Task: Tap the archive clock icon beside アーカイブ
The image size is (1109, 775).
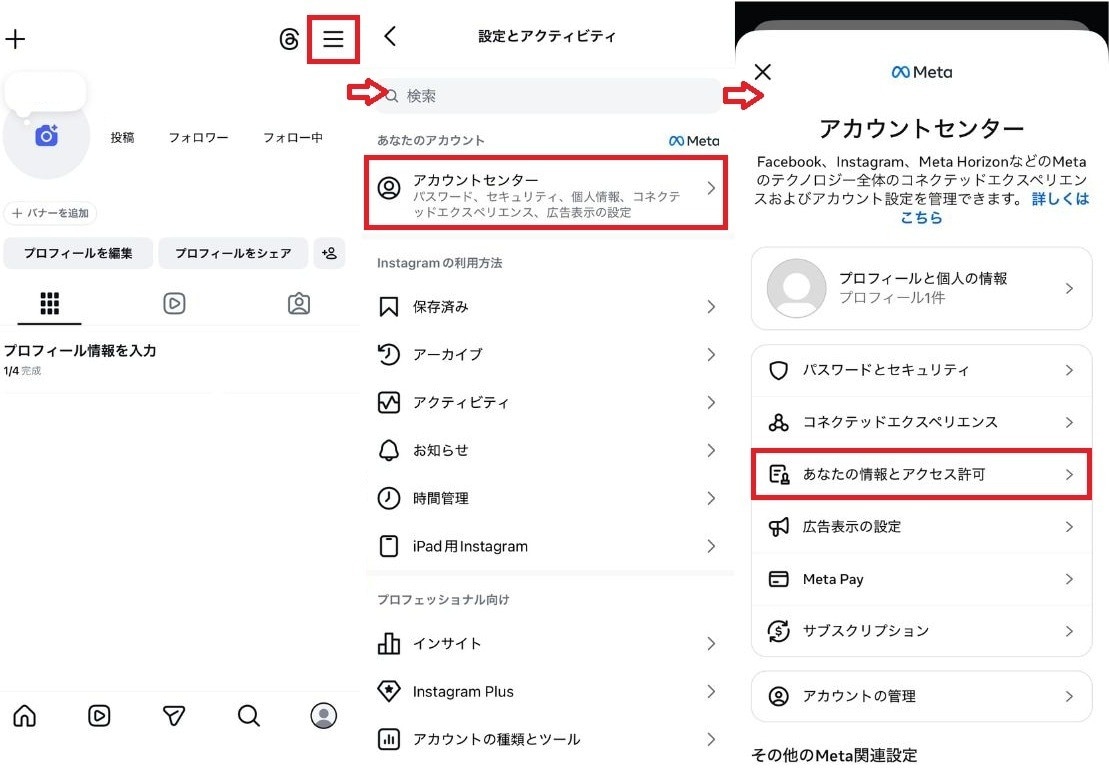Action: pyautogui.click(x=388, y=354)
